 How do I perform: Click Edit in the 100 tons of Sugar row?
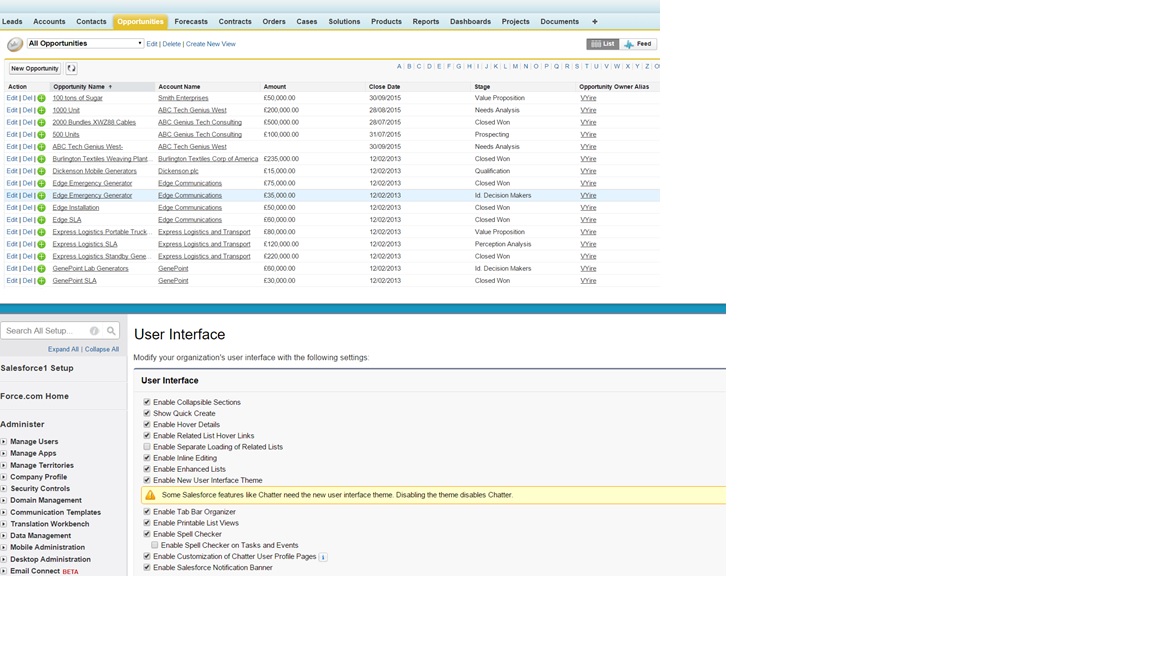point(12,98)
